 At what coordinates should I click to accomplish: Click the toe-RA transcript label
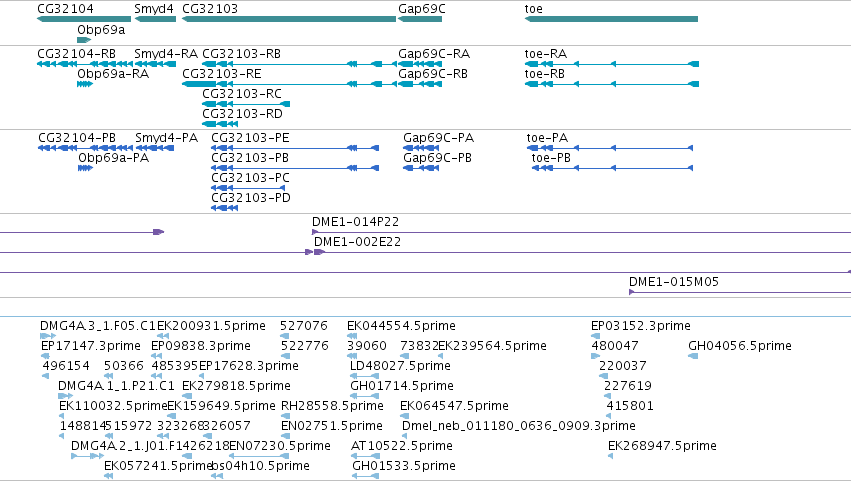(x=546, y=54)
